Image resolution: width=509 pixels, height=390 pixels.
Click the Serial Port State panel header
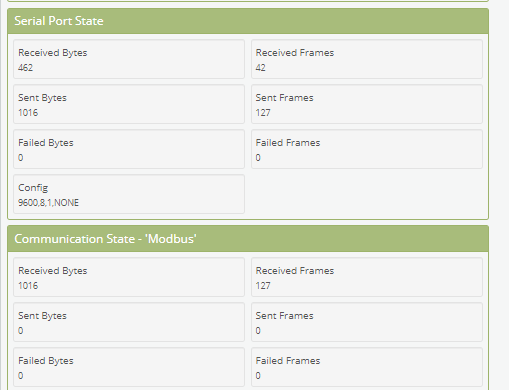[248, 21]
